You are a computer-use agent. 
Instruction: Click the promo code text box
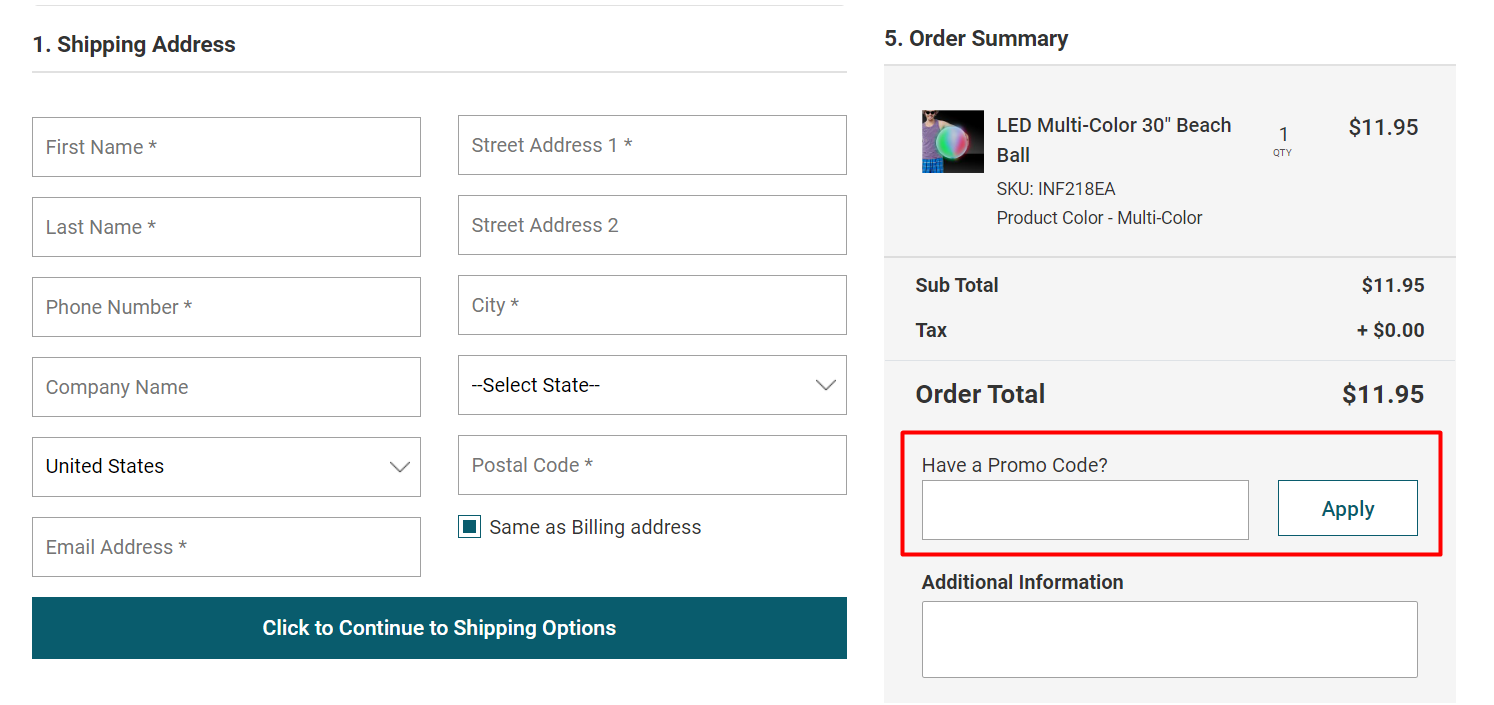click(1085, 510)
